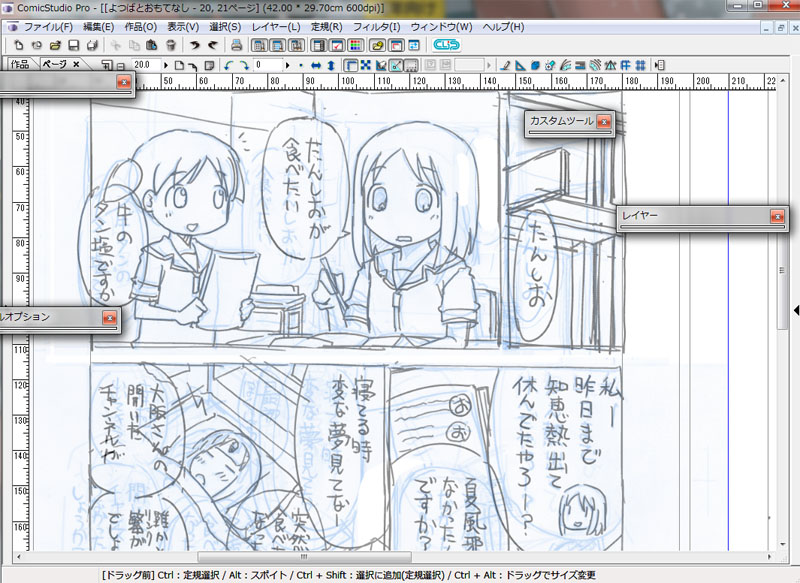Open the ウィンドウ(W) menu
The width and height of the screenshot is (800, 583).
(441, 27)
